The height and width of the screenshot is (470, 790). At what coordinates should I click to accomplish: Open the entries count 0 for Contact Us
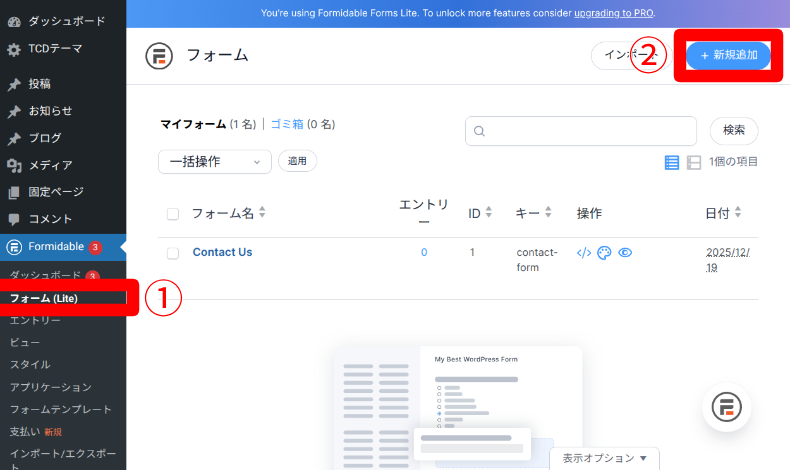click(x=424, y=252)
